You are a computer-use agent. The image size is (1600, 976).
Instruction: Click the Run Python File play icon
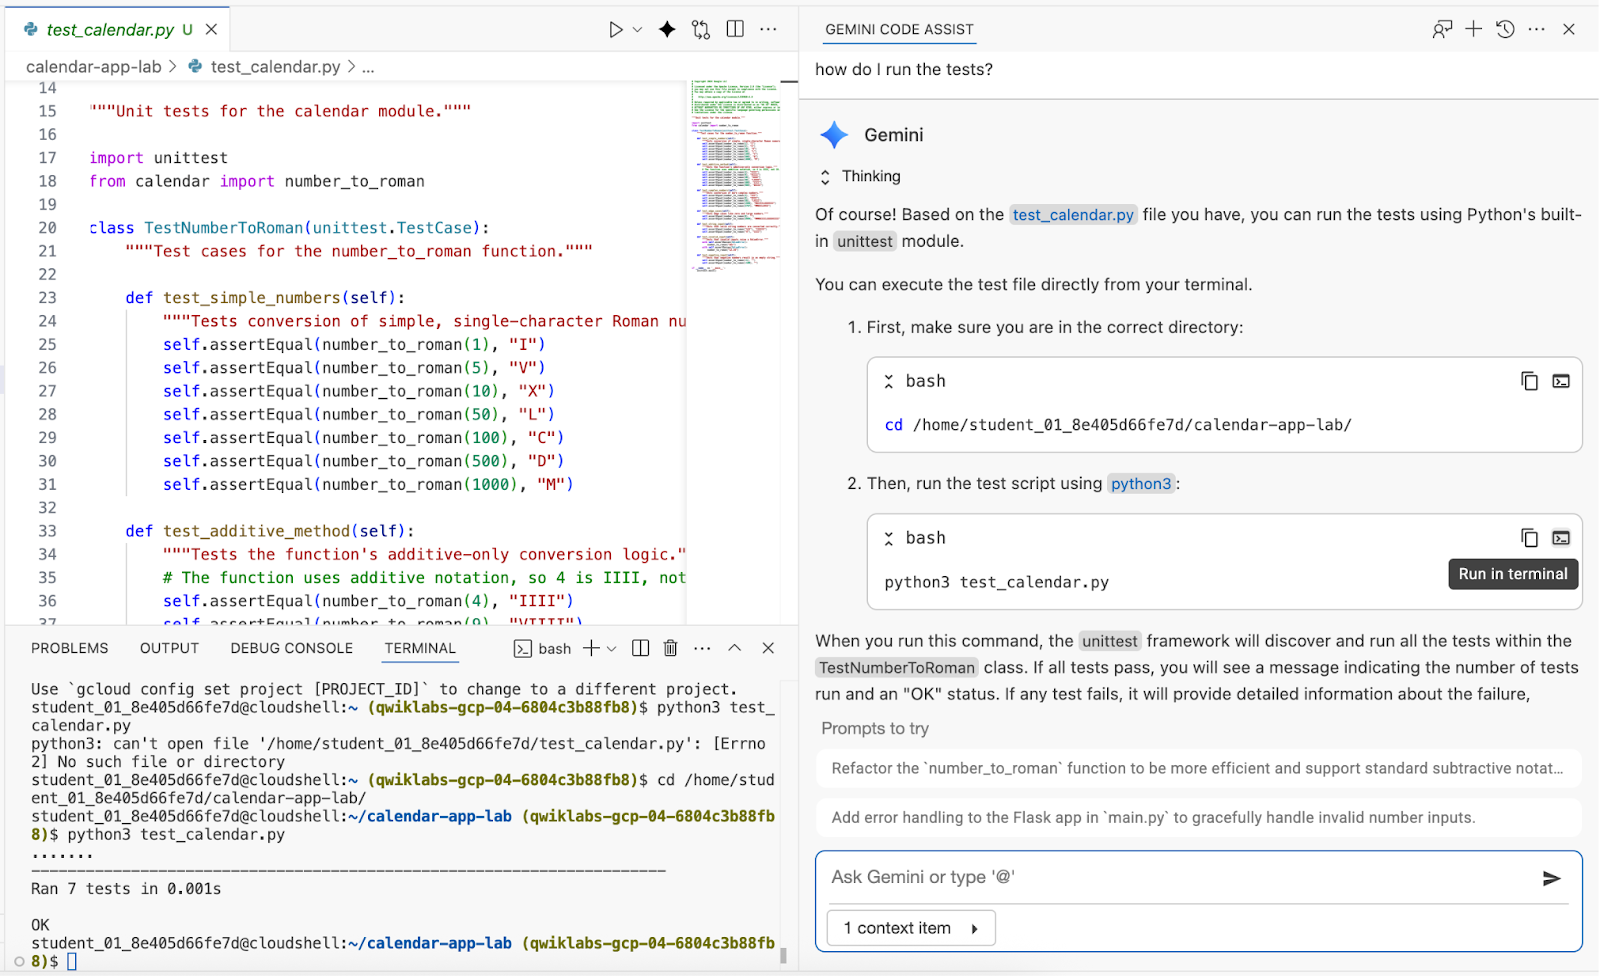(x=616, y=30)
